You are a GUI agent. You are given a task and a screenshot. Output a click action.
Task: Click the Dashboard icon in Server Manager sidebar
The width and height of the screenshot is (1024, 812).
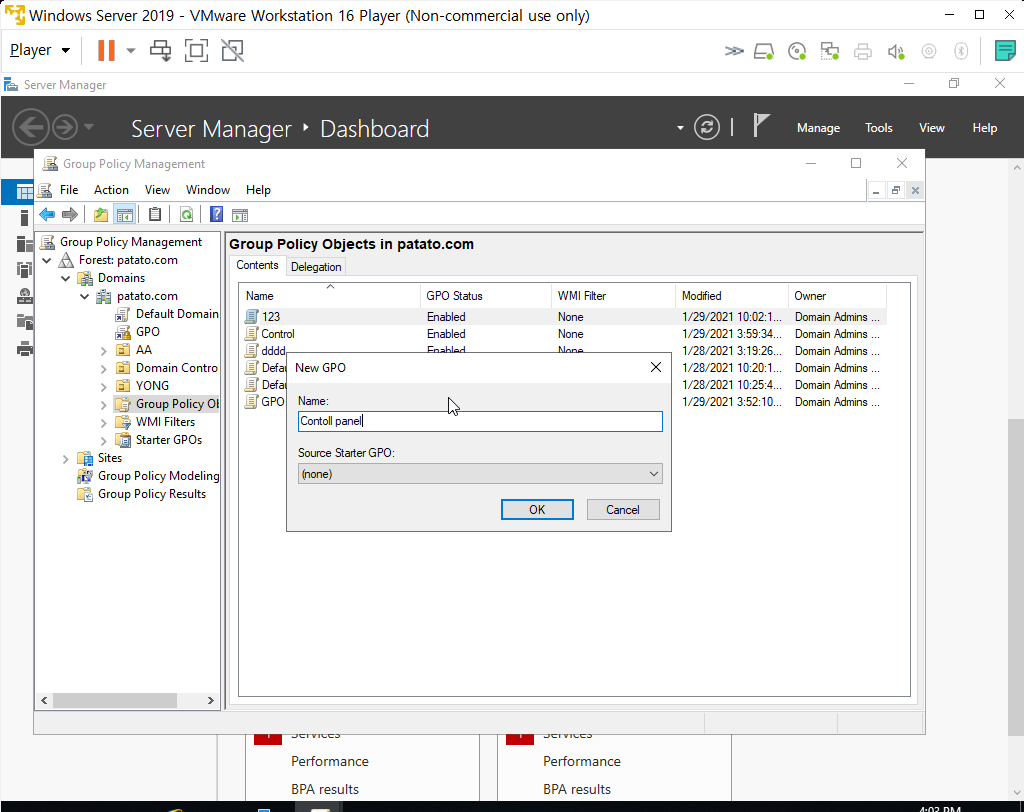point(24,192)
